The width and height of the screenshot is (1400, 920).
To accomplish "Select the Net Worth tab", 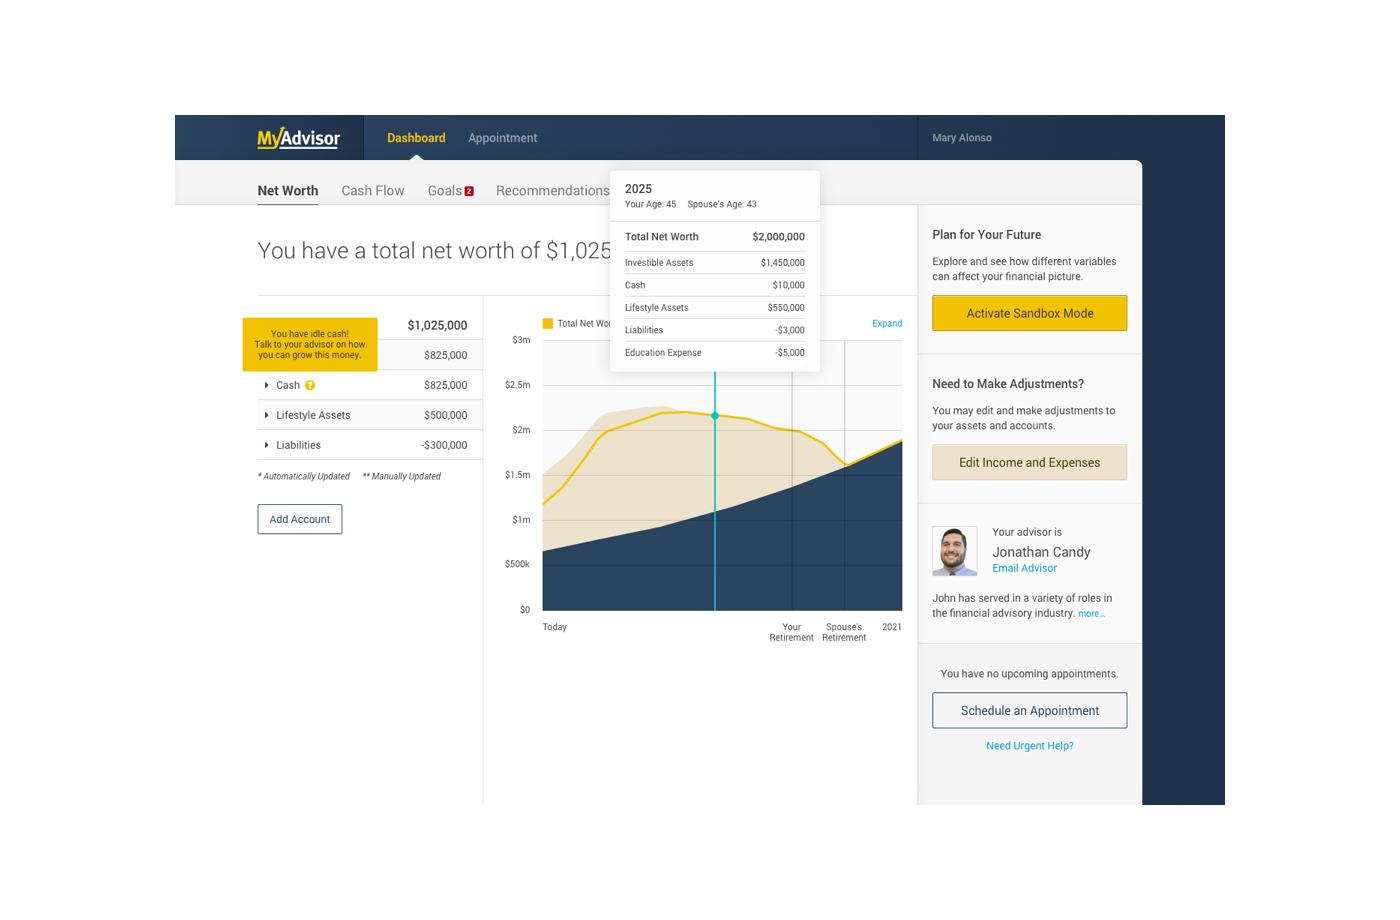I will pyautogui.click(x=288, y=191).
